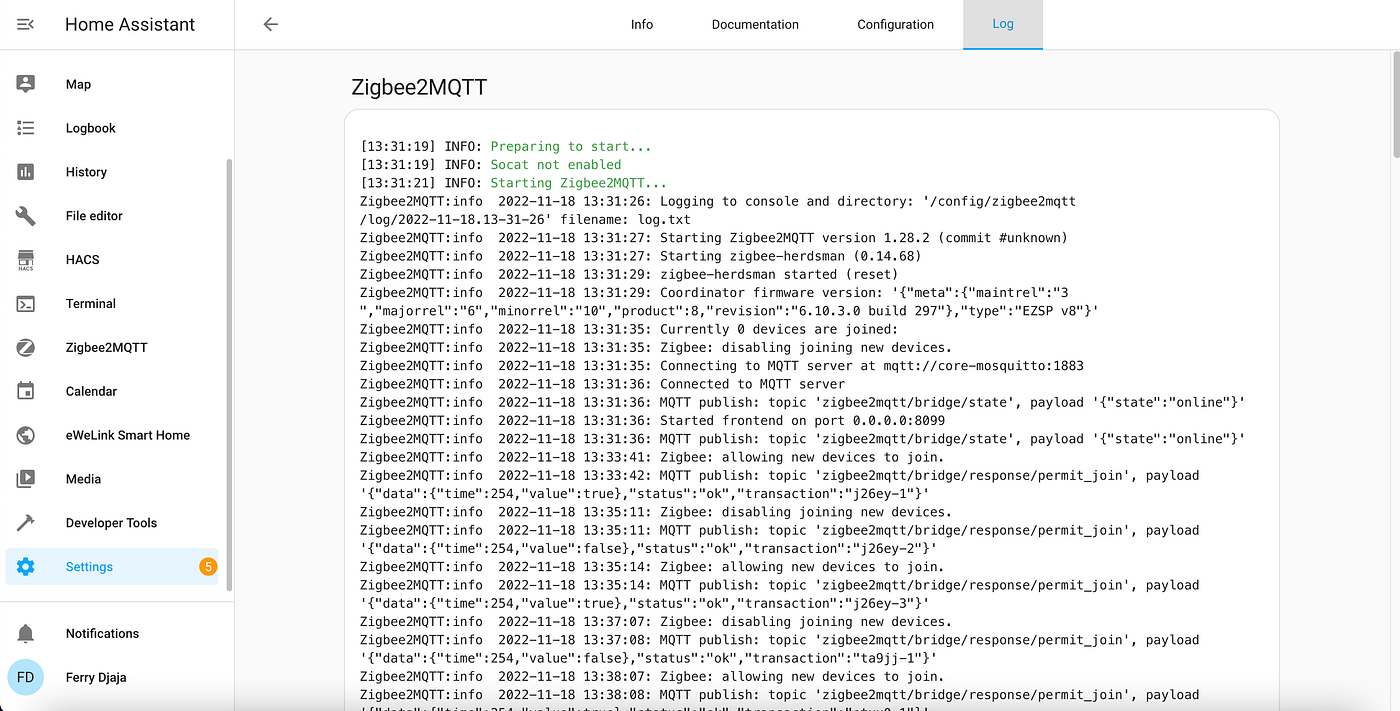This screenshot has width=1400, height=711.
Task: Open the Logbook menu item label
Action: (x=91, y=128)
